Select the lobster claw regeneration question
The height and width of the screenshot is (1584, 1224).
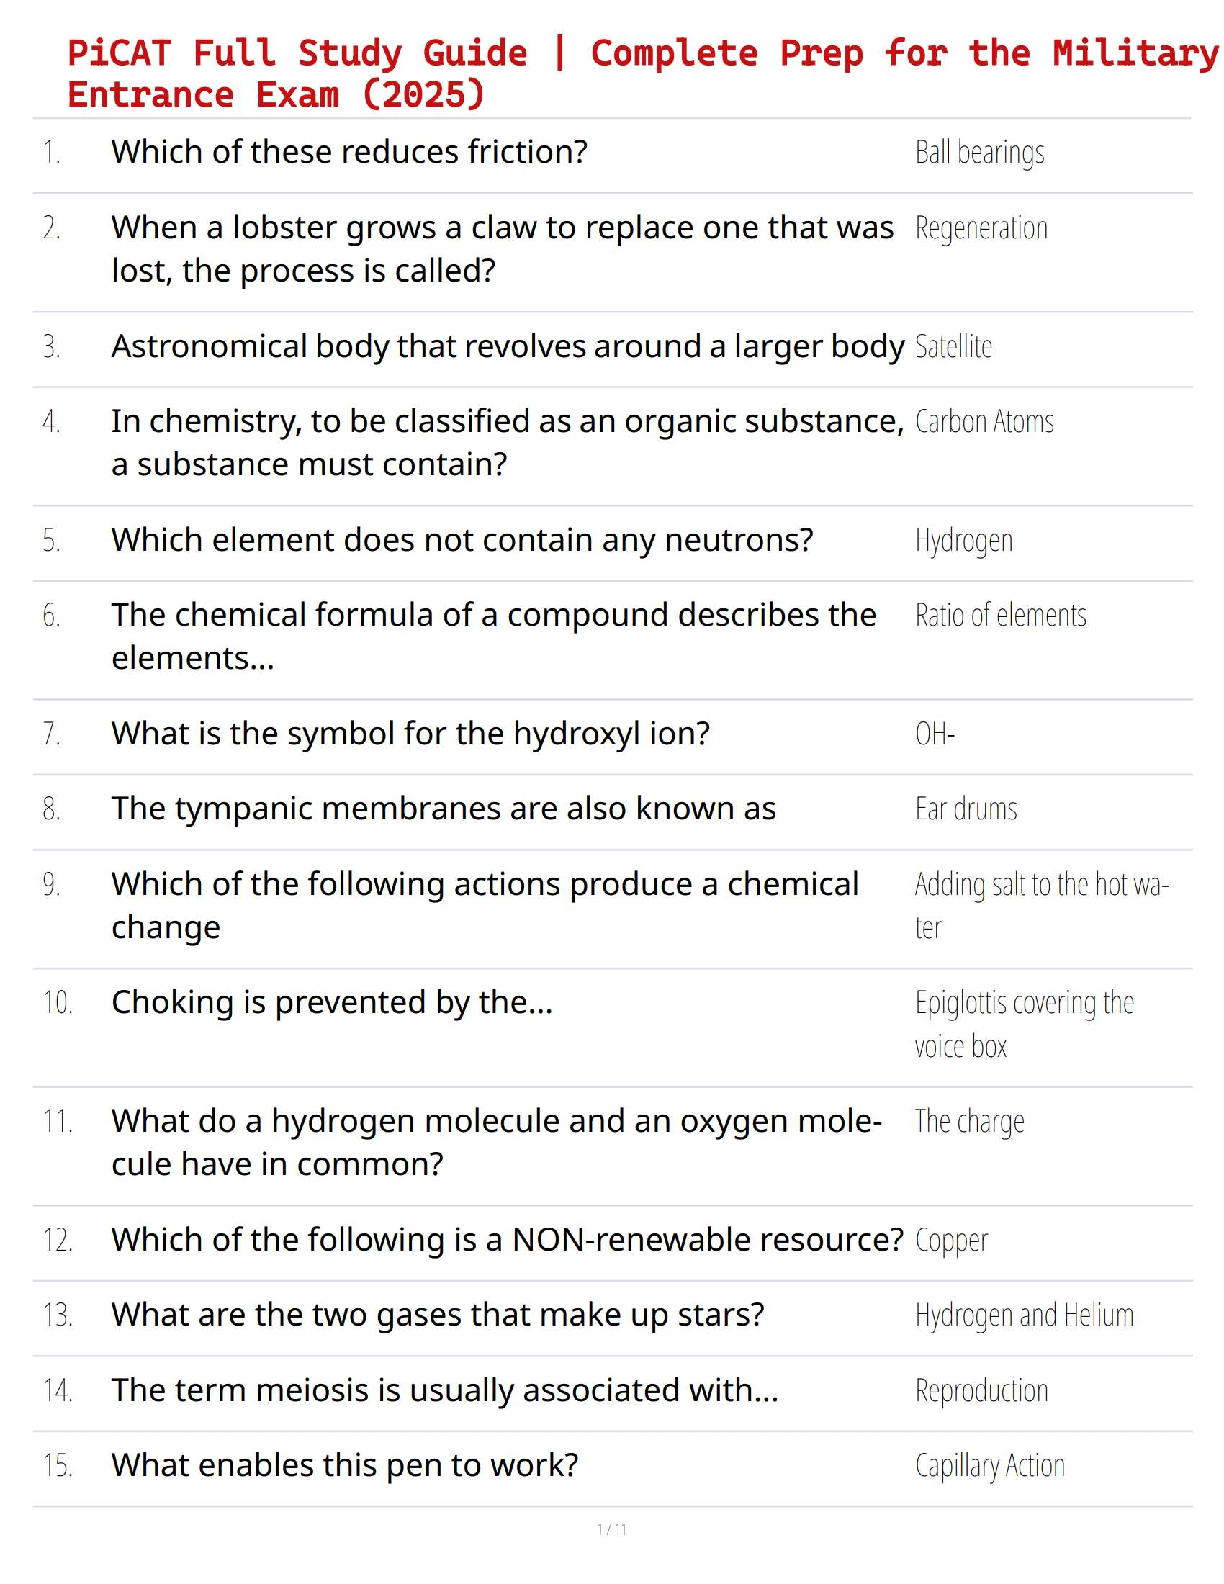pyautogui.click(x=502, y=249)
